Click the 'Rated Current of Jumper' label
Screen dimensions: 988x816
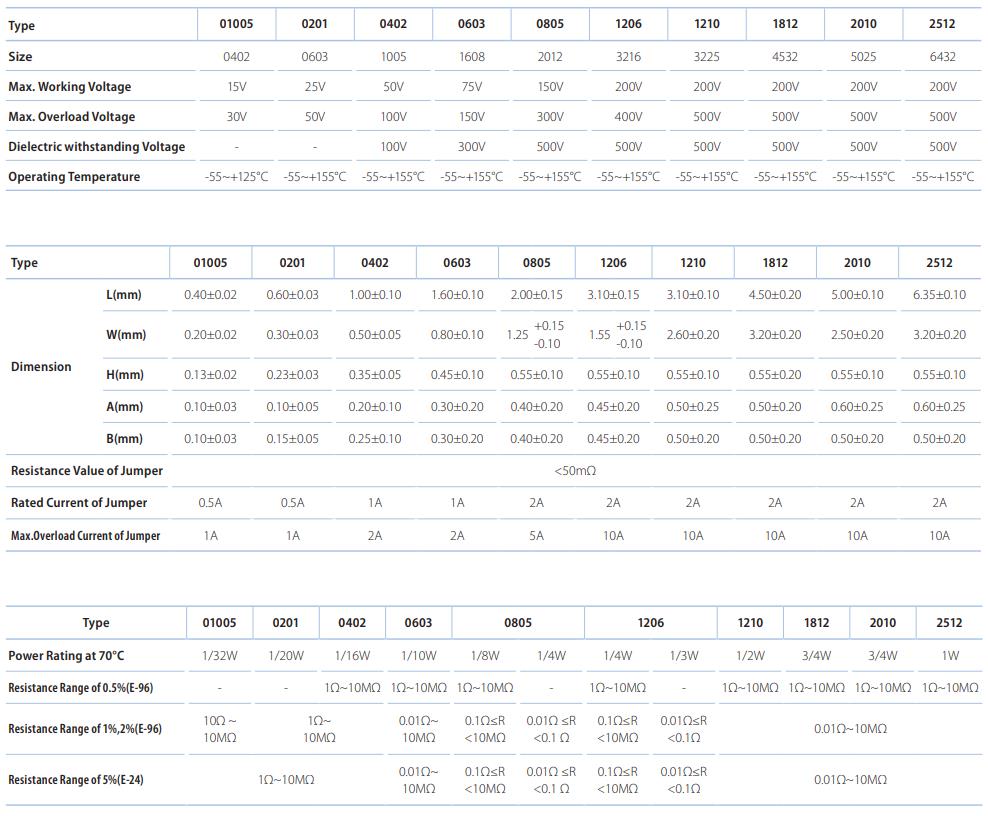[79, 503]
